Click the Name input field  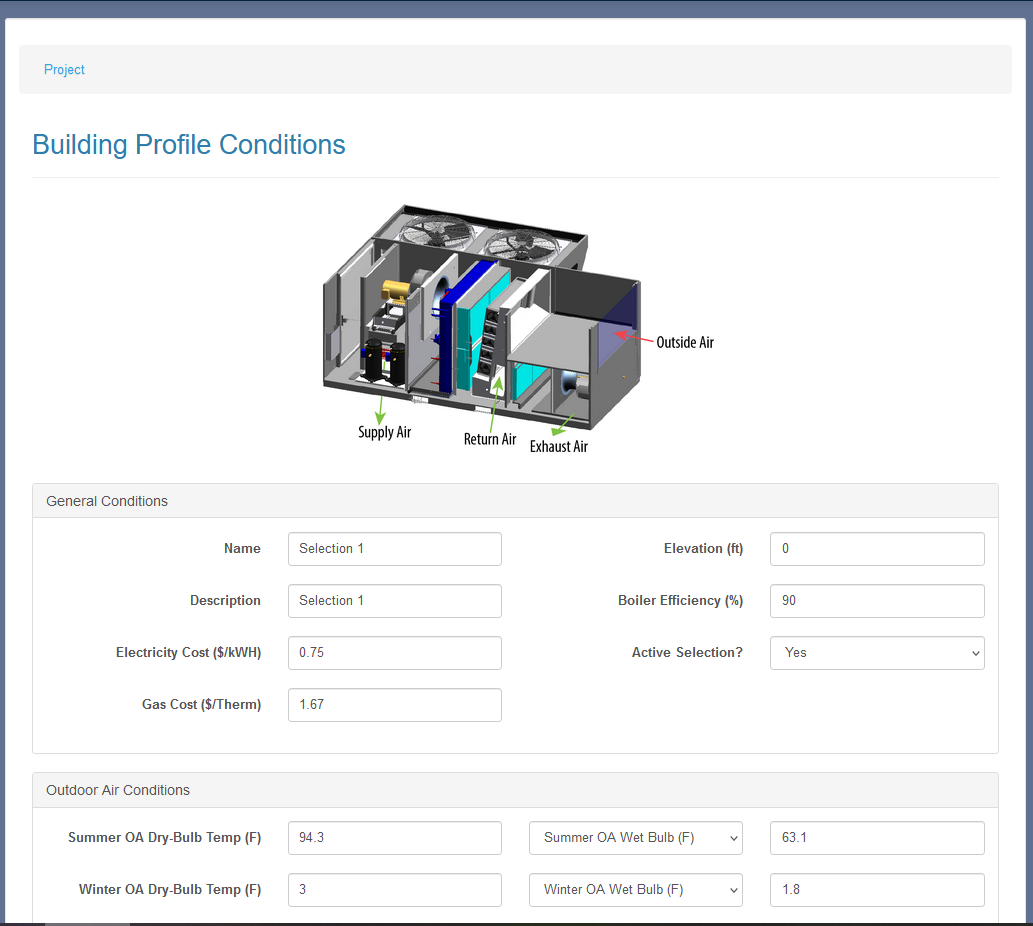(394, 549)
